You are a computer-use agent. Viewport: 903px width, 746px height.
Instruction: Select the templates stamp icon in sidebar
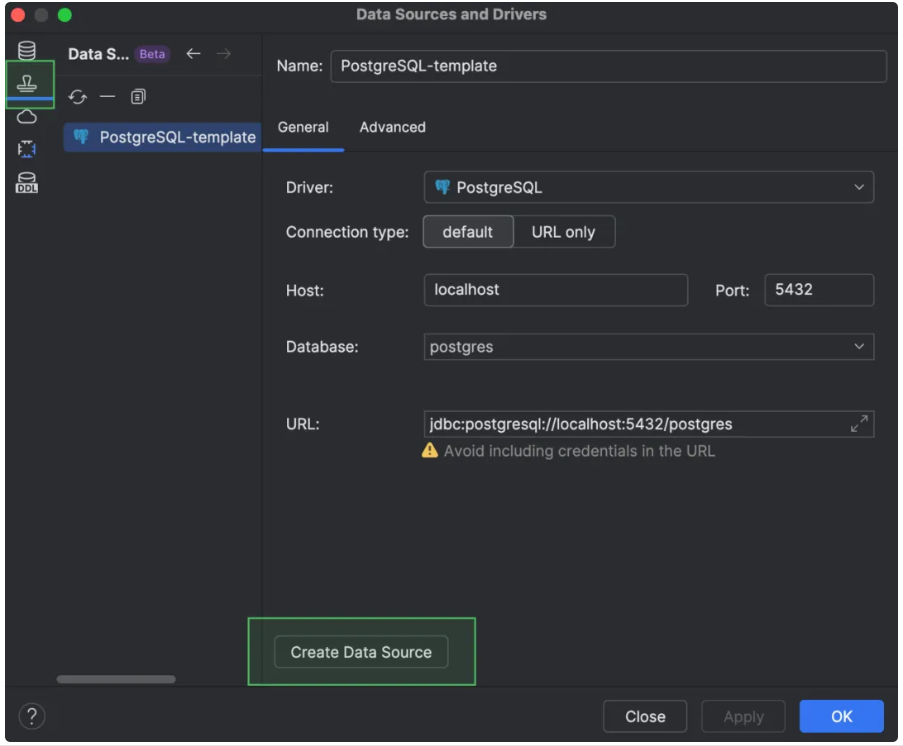pyautogui.click(x=28, y=84)
